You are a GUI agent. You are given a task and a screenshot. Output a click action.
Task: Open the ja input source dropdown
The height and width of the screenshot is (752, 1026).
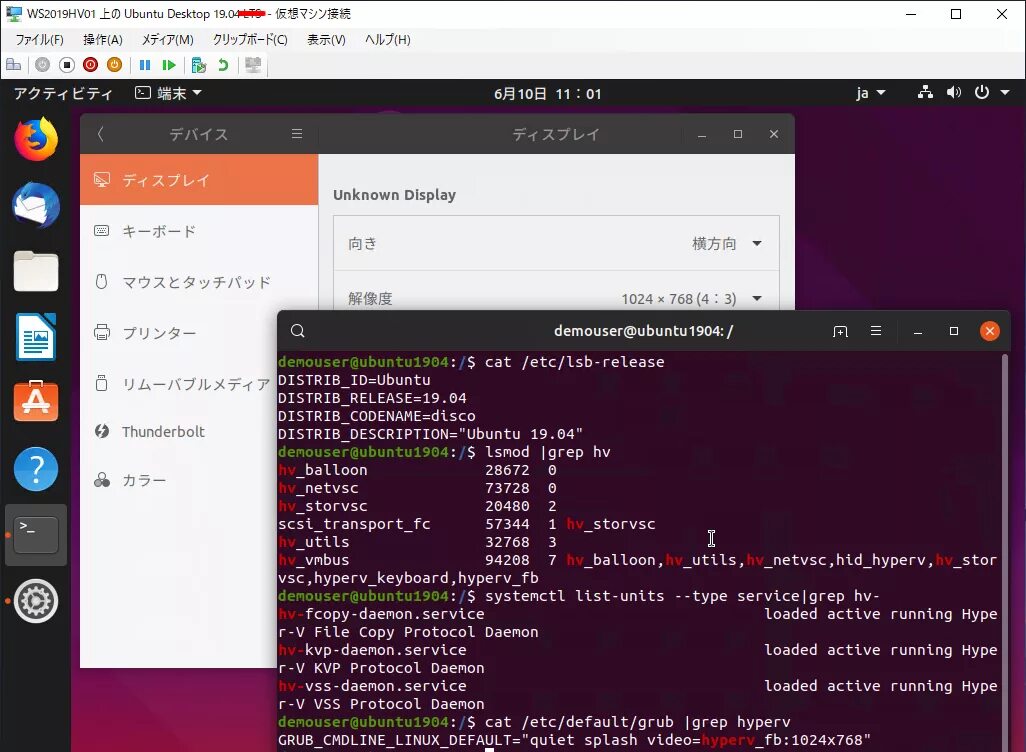click(x=870, y=94)
